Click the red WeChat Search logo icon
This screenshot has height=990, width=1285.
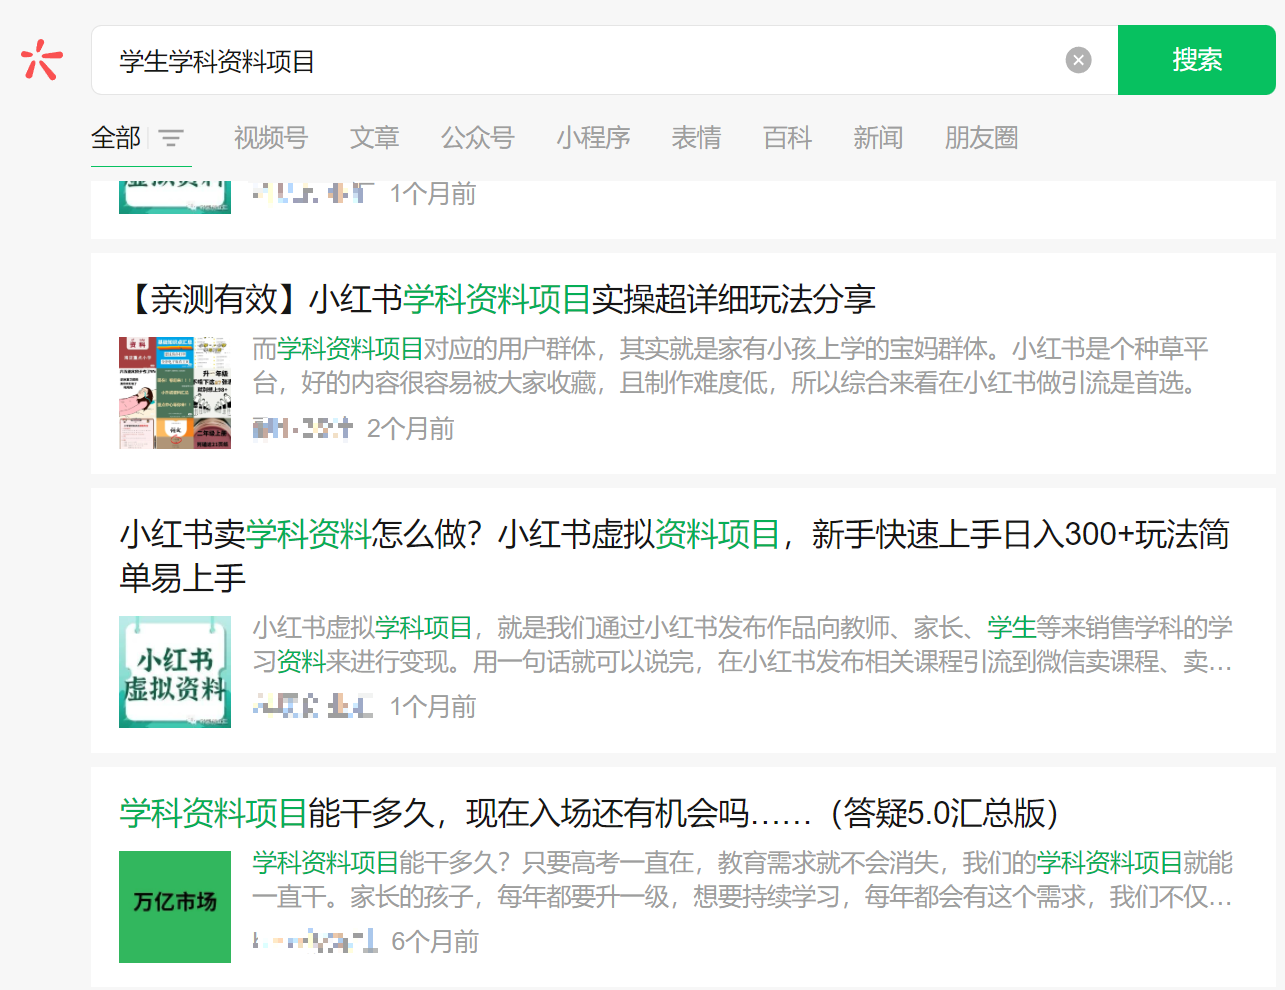(41, 60)
